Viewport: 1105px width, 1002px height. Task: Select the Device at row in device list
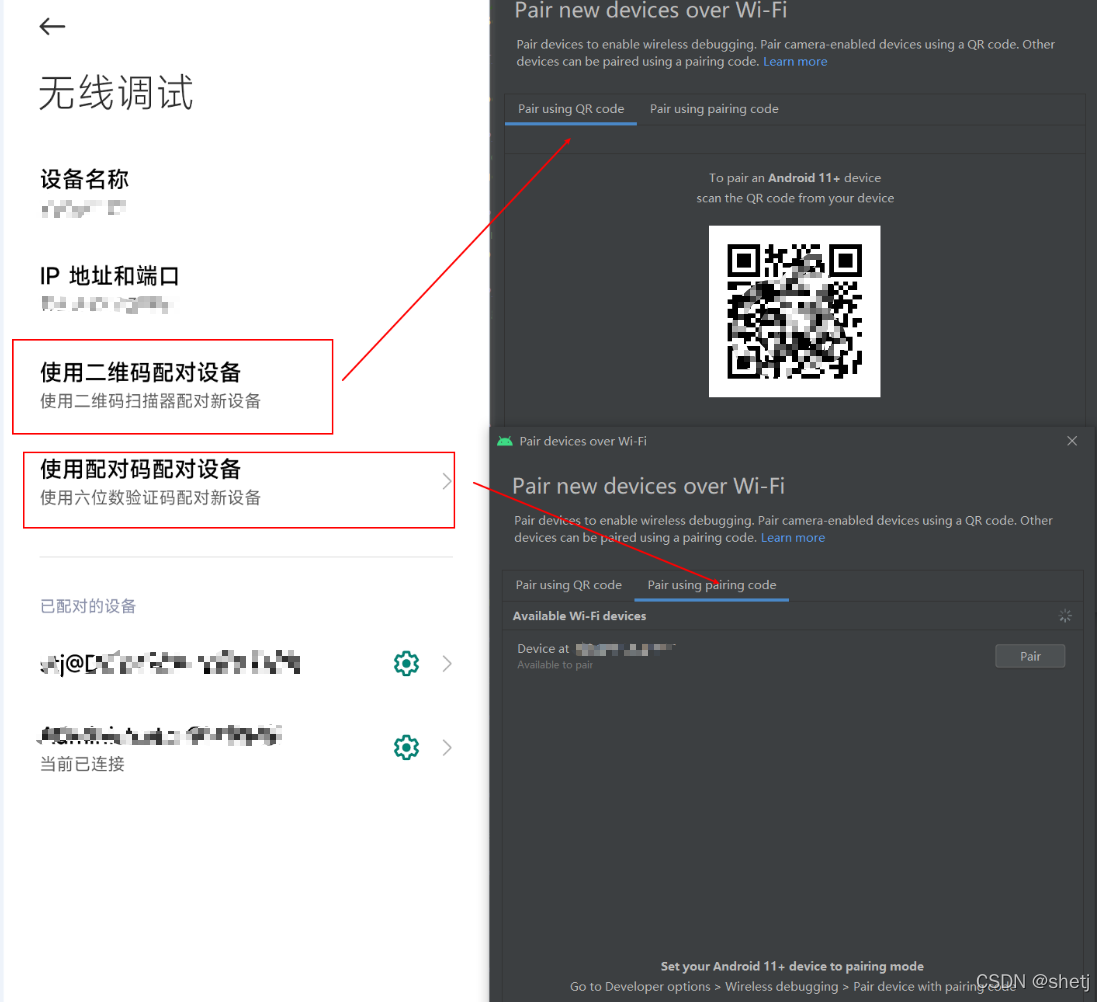(x=792, y=655)
